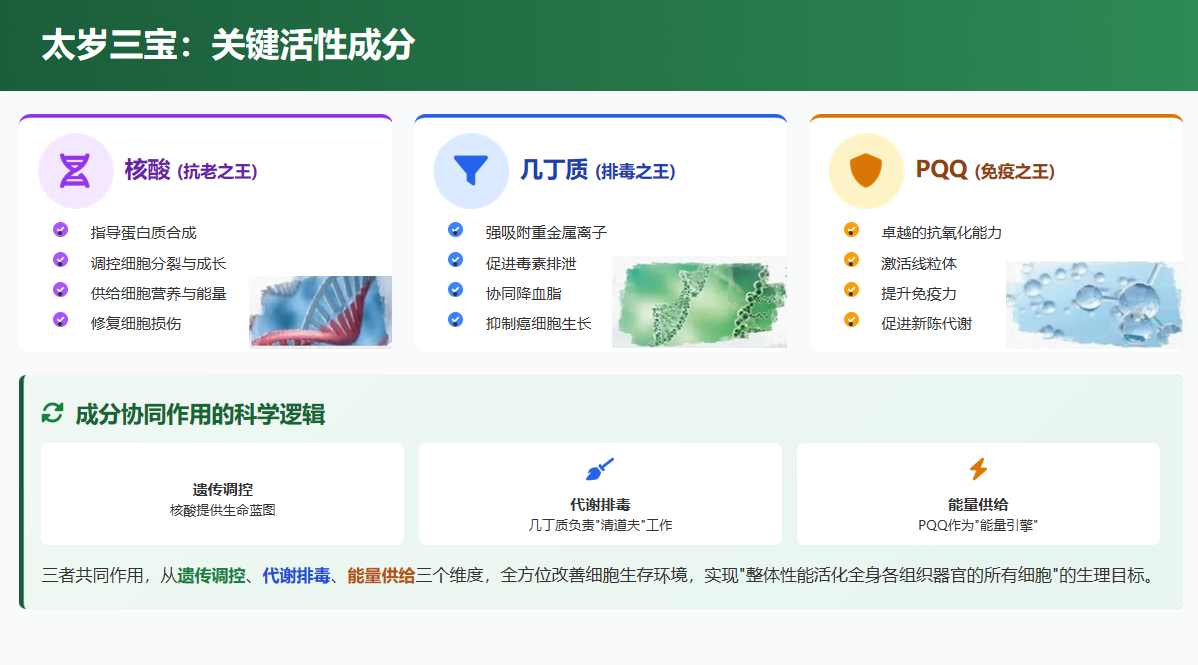Click the blue check icon beside 强吸附重金属离子
1198x665 pixels.
tap(455, 230)
